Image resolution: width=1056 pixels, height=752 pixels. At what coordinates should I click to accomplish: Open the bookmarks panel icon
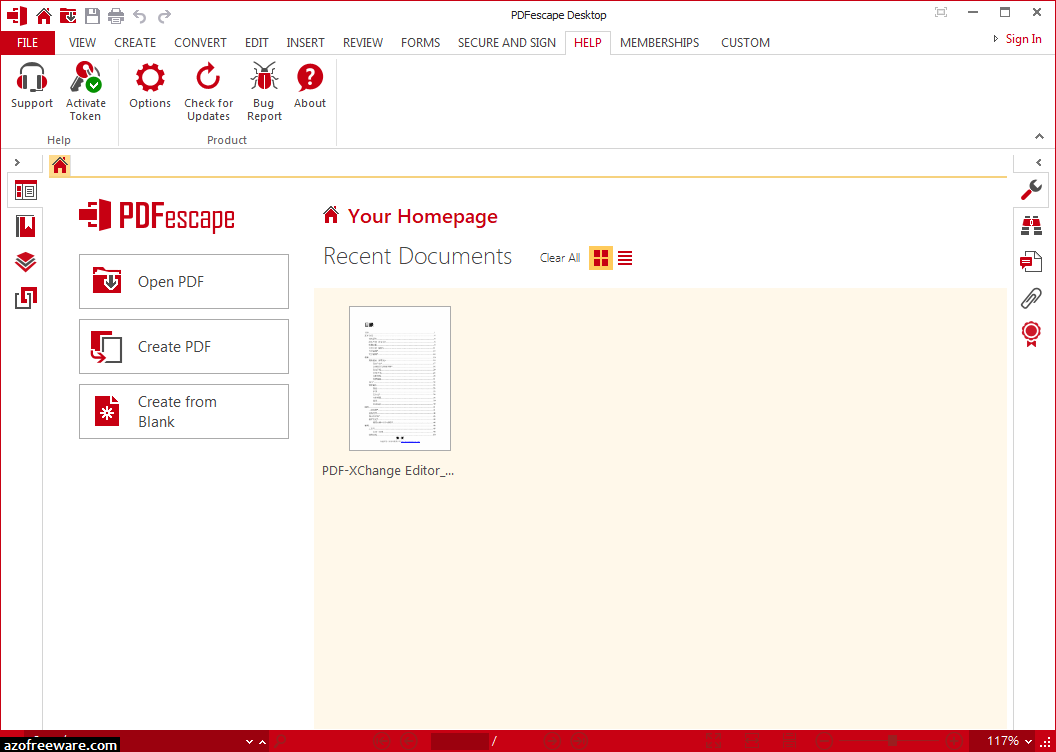point(26,226)
